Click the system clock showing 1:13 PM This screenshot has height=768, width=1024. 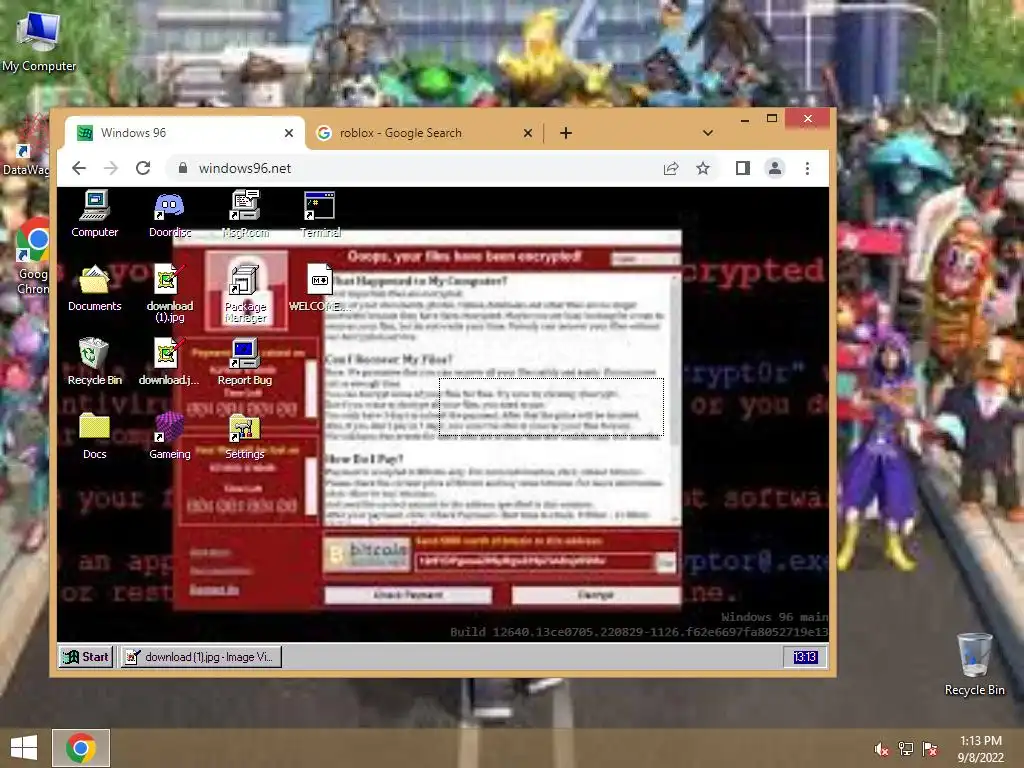[980, 749]
